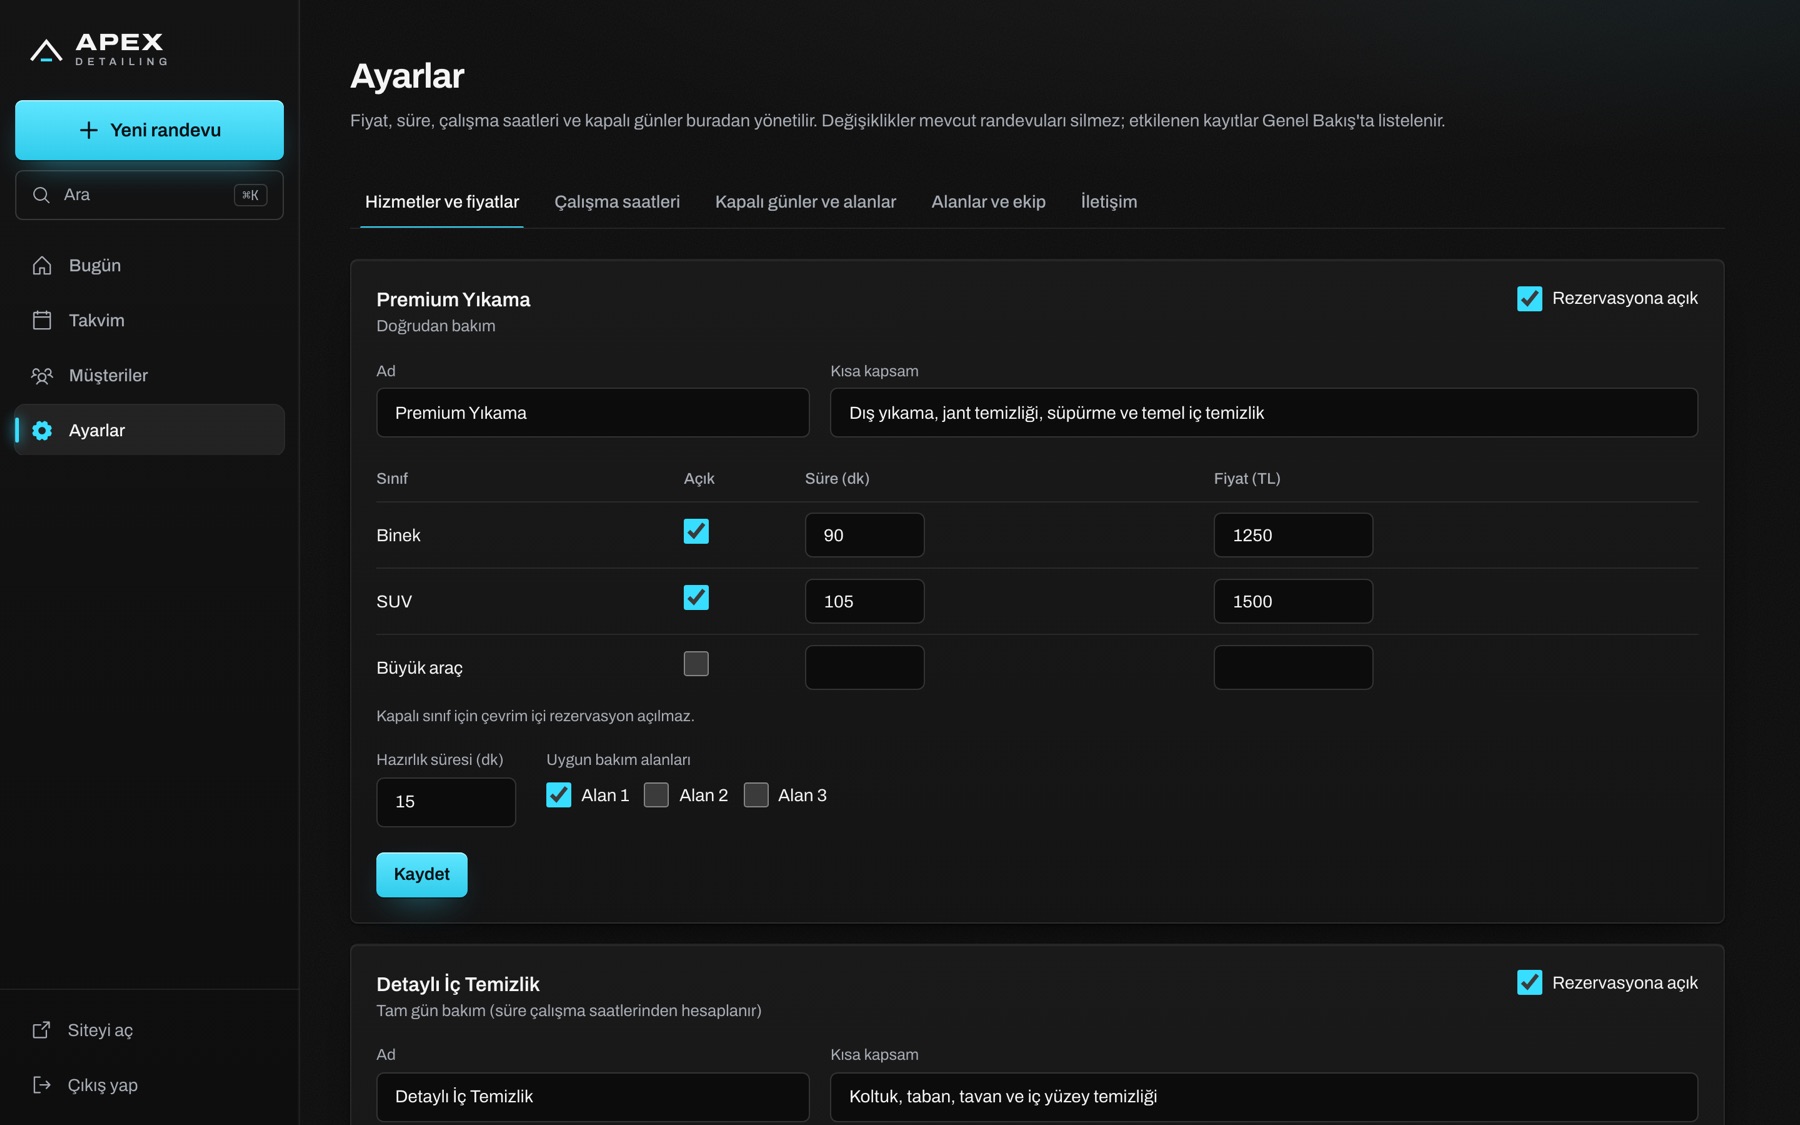Focus the Ara search field
The image size is (1800, 1125).
point(149,195)
